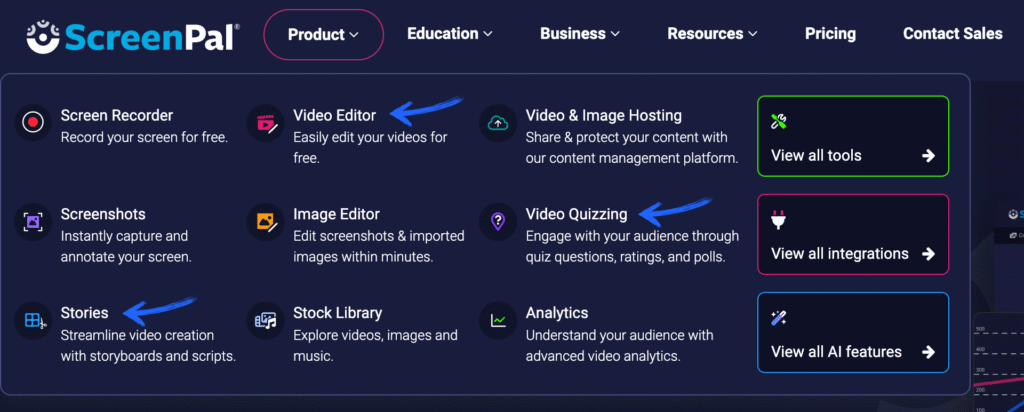
Task: Click the Screen Recorder record icon
Action: coord(33,123)
